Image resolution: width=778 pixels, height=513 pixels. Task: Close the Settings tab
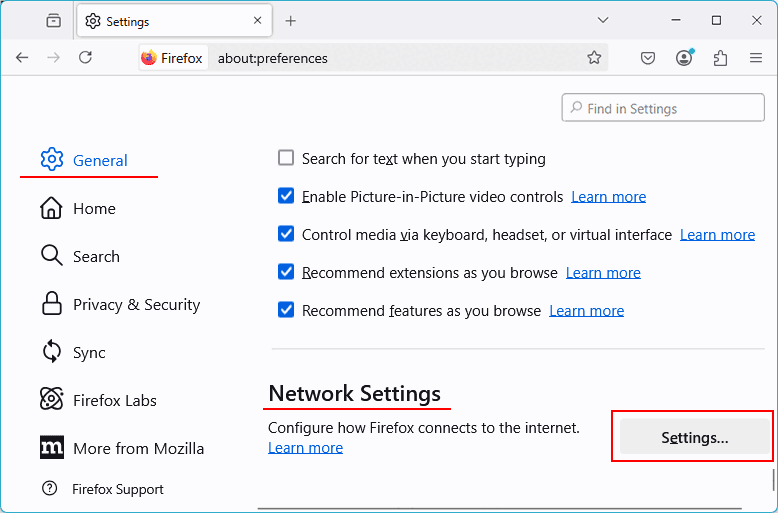(257, 21)
